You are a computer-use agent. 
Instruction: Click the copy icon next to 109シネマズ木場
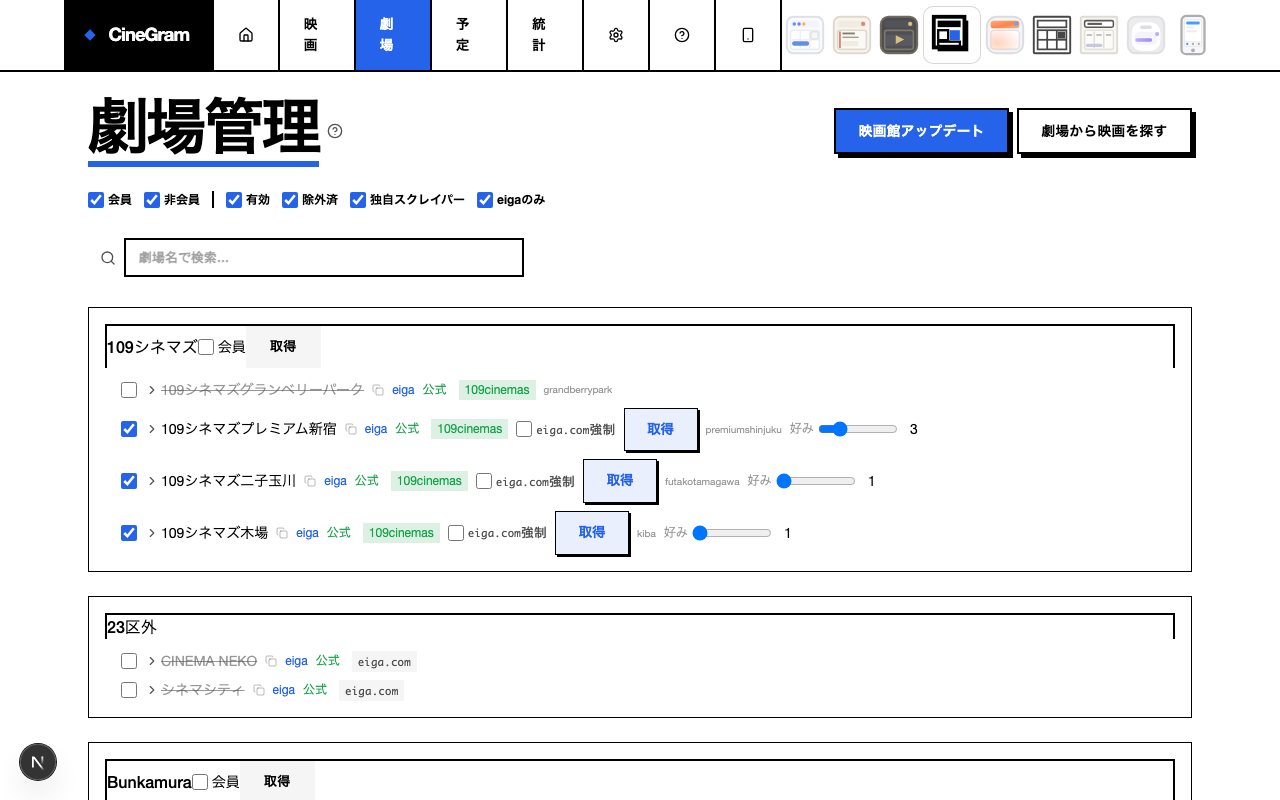[283, 532]
